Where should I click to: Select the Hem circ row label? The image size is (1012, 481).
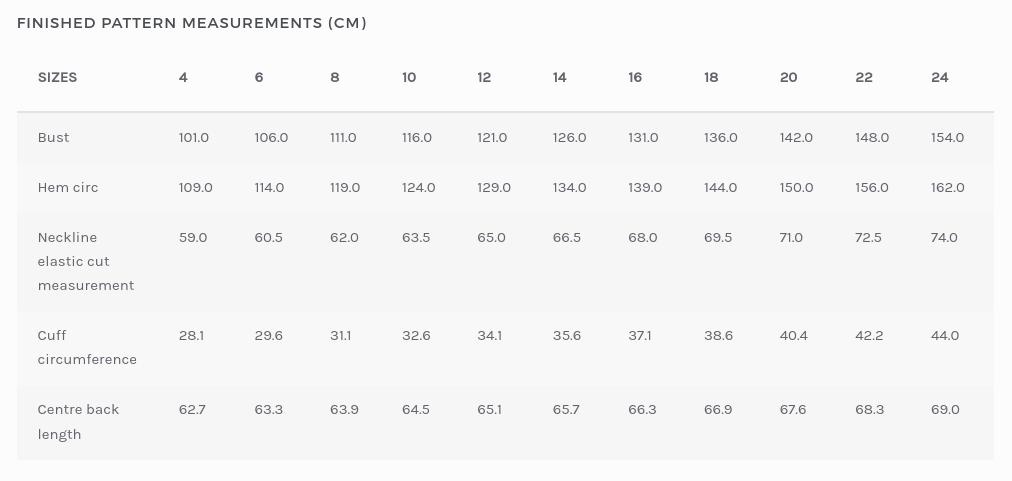(x=68, y=187)
